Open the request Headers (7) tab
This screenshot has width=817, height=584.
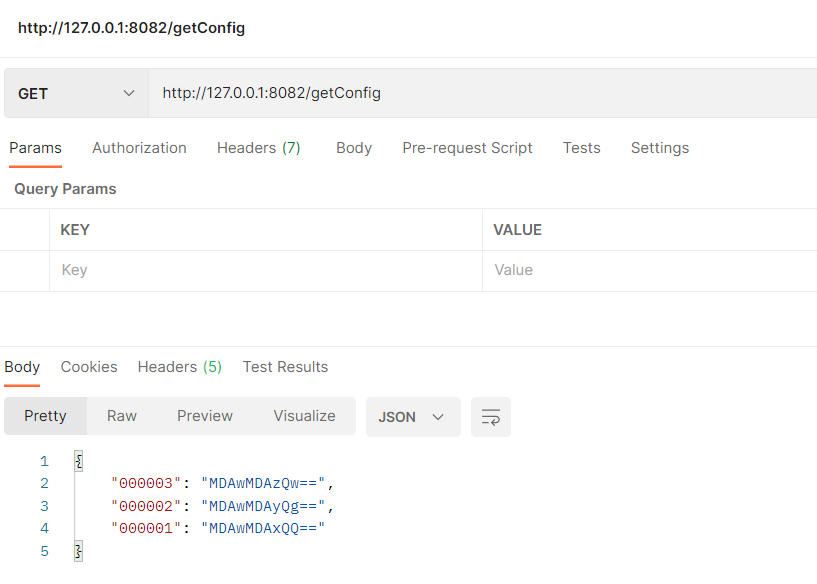point(258,148)
